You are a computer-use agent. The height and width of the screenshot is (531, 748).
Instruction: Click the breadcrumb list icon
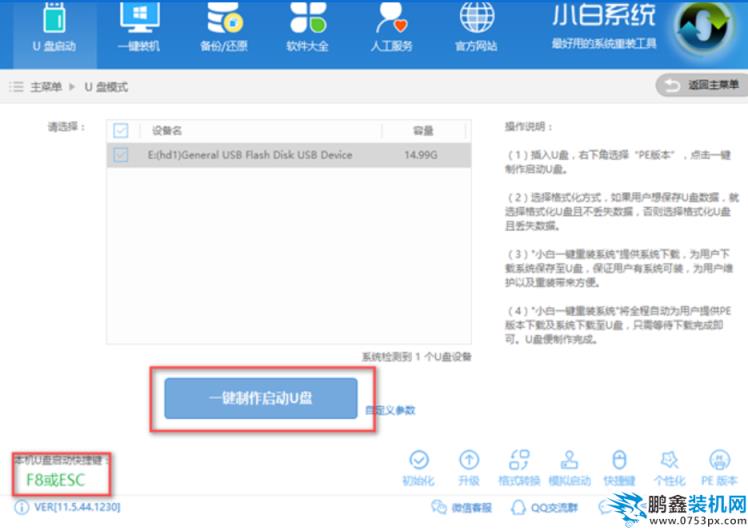[x=16, y=87]
